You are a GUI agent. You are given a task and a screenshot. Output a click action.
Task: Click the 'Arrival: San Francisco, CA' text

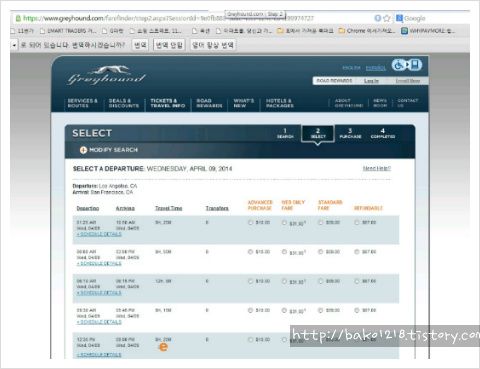(x=103, y=192)
